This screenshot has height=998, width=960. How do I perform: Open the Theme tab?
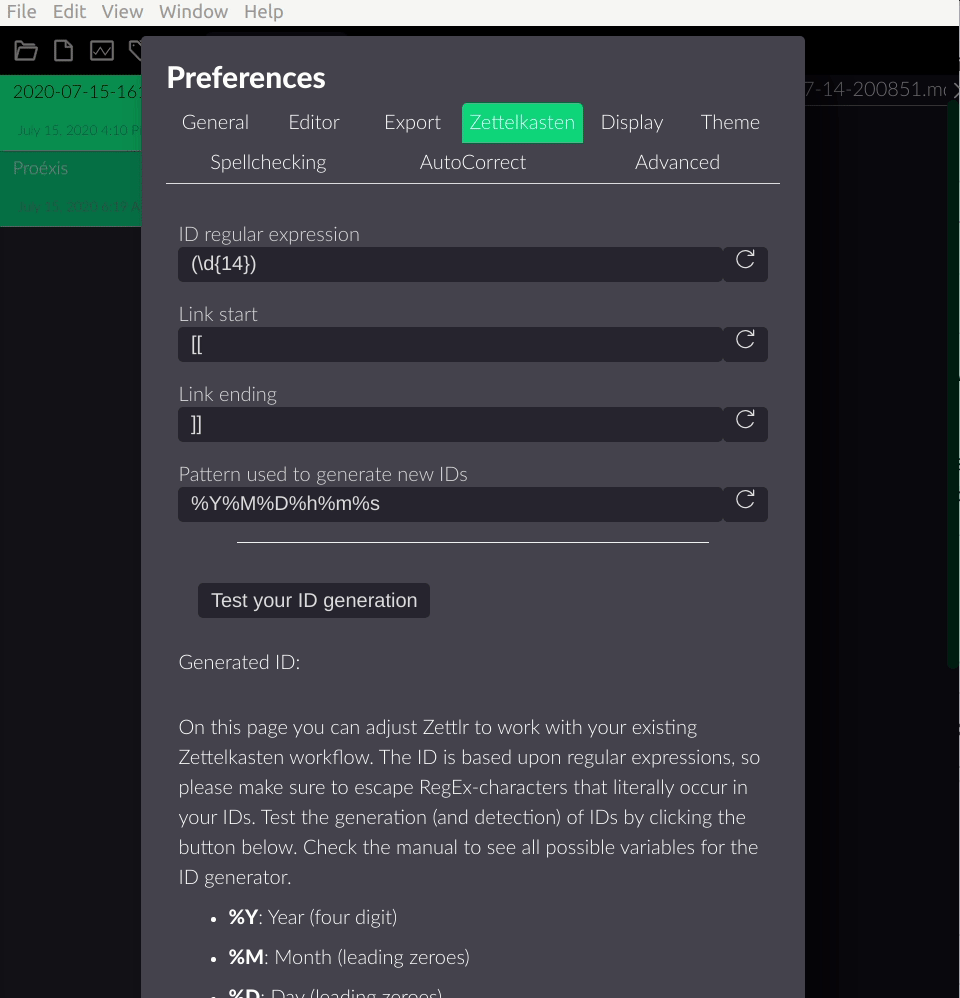tap(730, 123)
